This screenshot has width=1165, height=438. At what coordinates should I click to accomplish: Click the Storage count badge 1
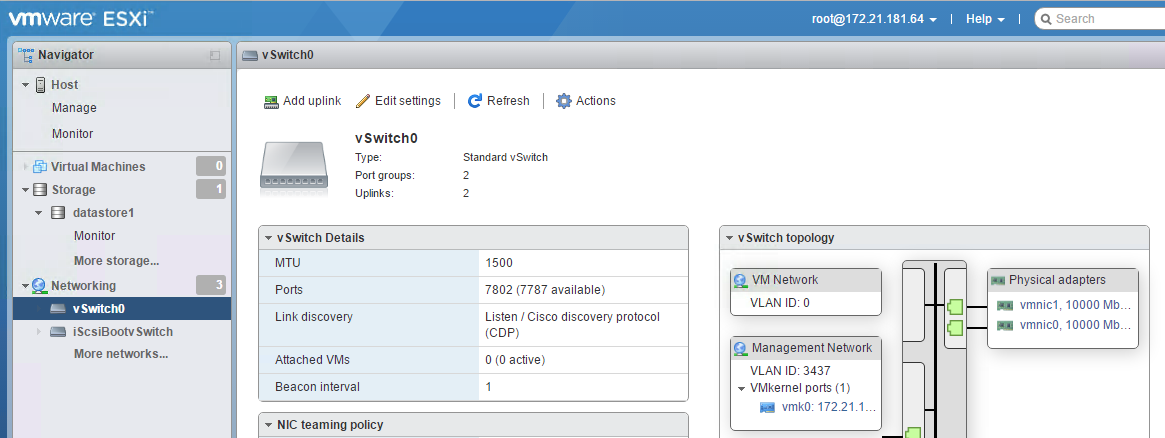(x=211, y=189)
